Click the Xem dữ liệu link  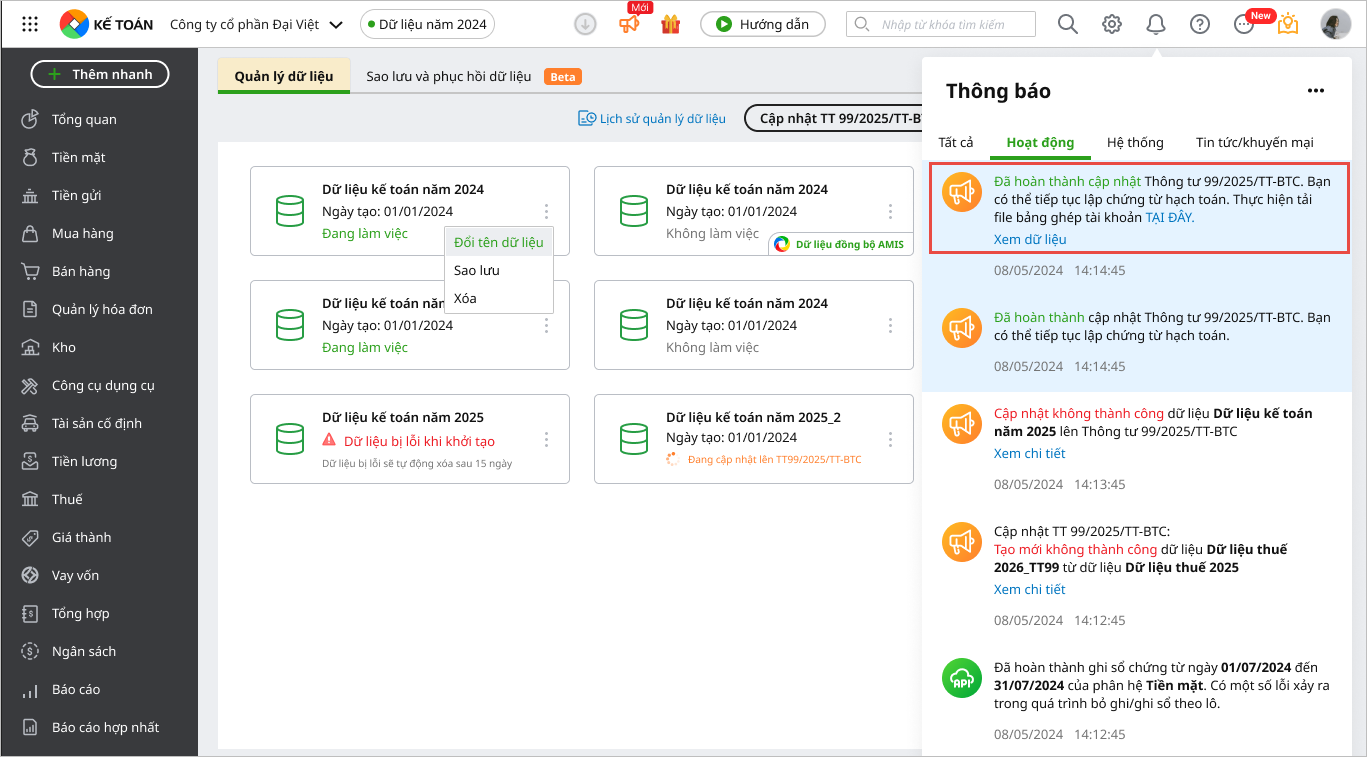click(x=1029, y=239)
